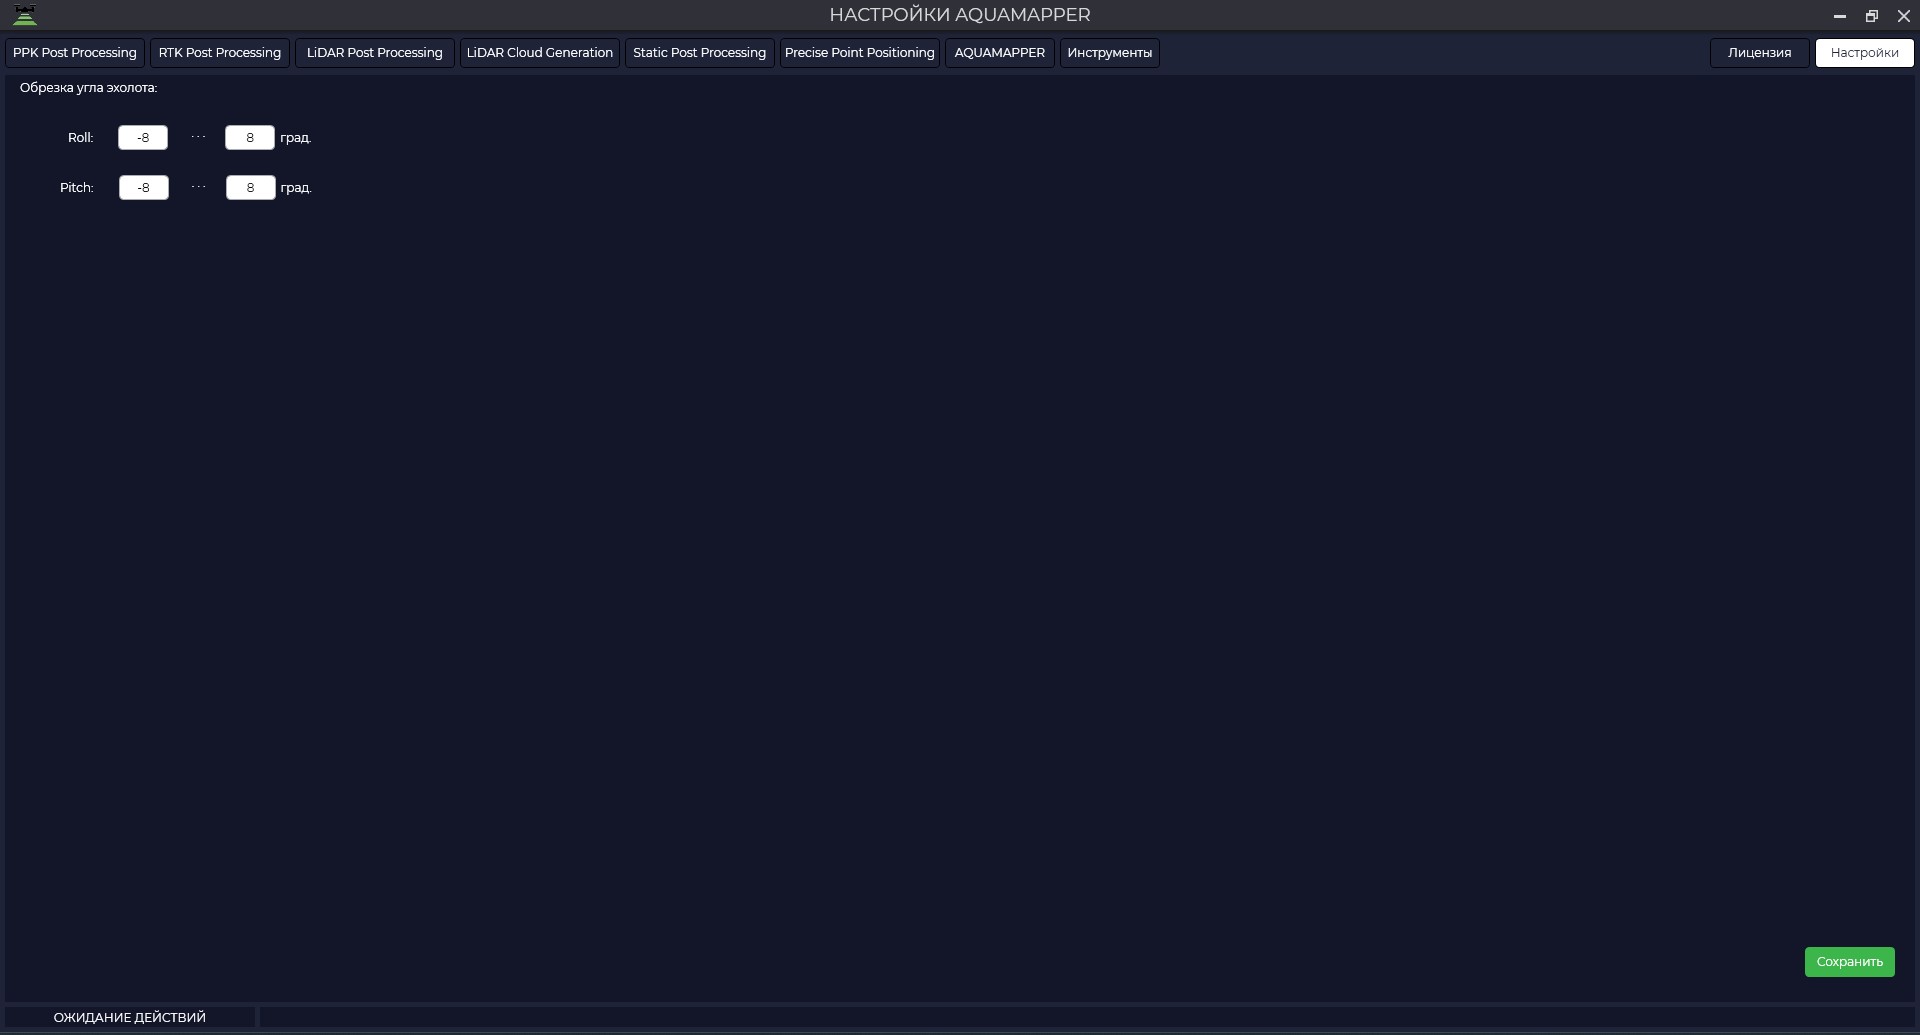The width and height of the screenshot is (1920, 1035).
Task: Click the Roll minimum angle field
Action: 143,138
